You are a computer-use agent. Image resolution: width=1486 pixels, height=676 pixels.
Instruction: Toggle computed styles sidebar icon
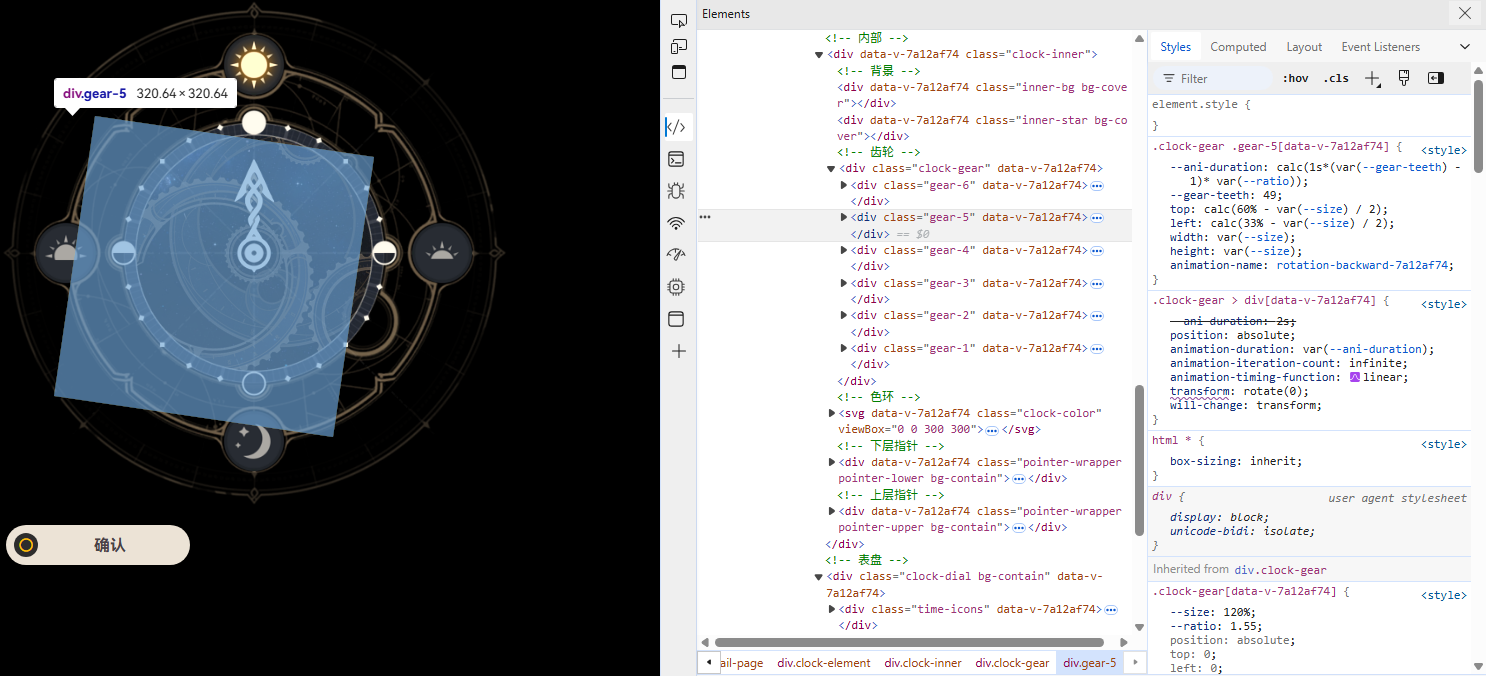click(x=1436, y=78)
